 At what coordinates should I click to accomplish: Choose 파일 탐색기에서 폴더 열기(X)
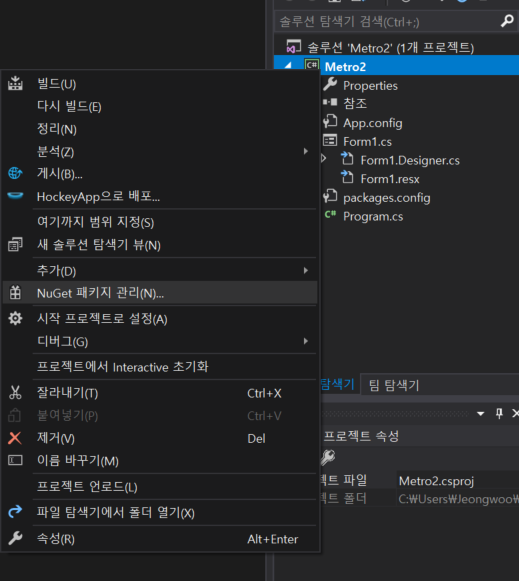click(159, 512)
